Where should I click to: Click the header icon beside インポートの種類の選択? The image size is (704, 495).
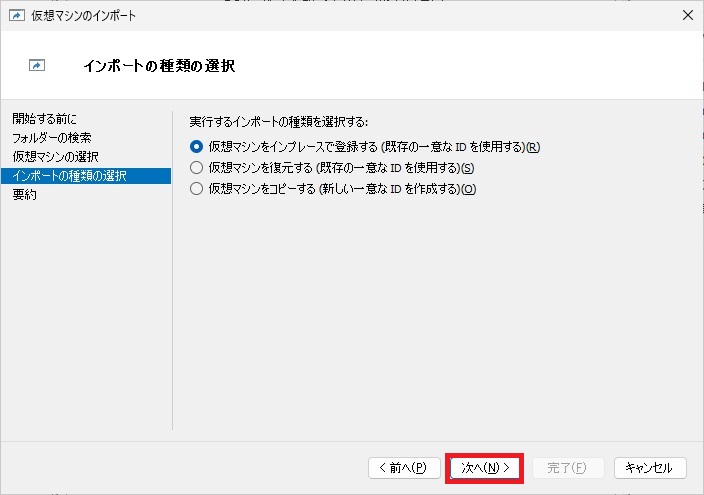pyautogui.click(x=37, y=65)
